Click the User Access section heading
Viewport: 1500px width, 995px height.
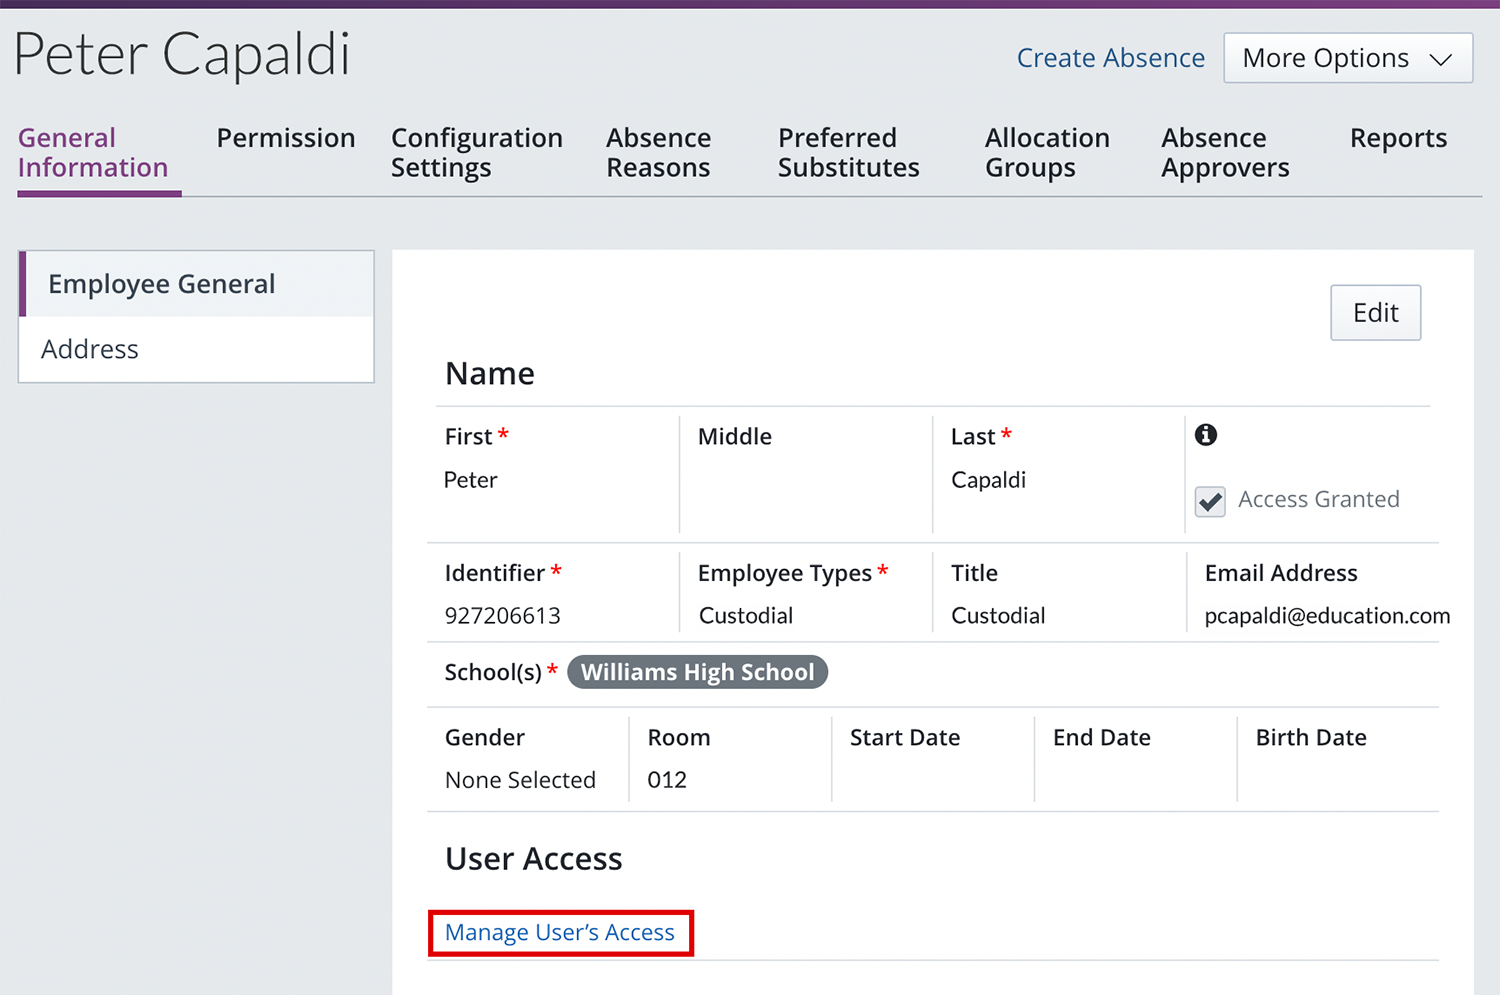coord(534,859)
